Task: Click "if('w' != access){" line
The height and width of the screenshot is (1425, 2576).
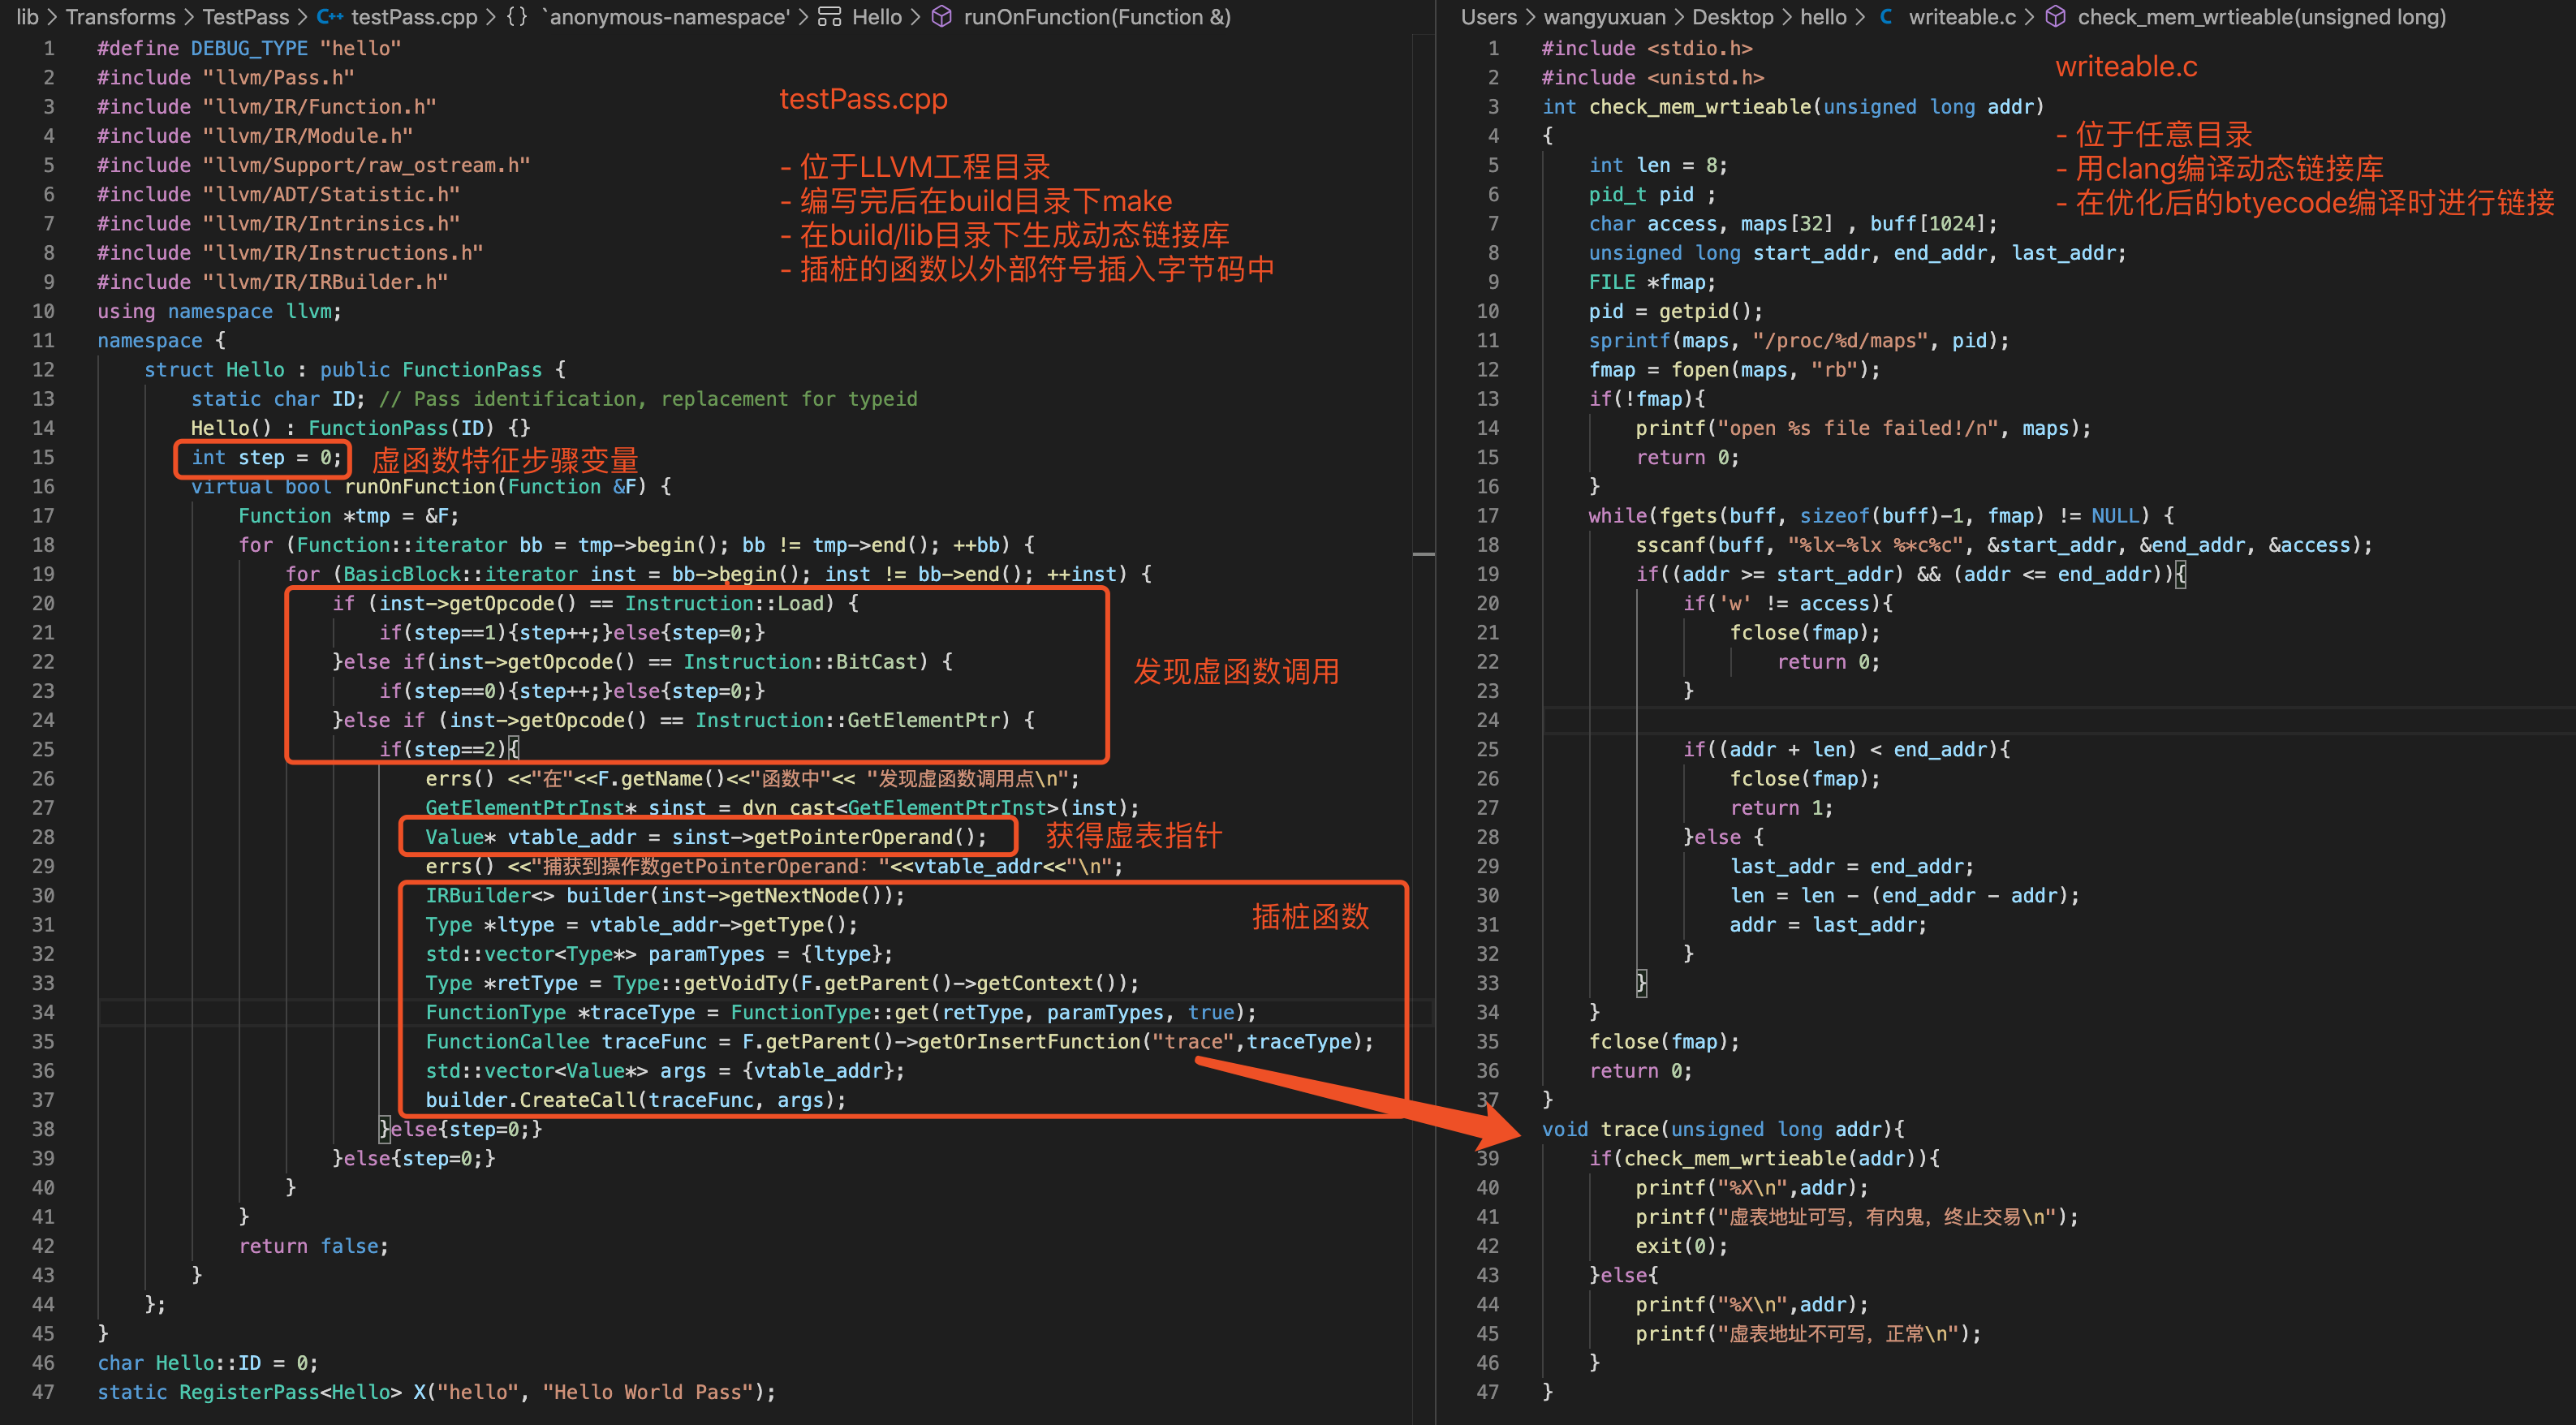Action: (x=1787, y=603)
